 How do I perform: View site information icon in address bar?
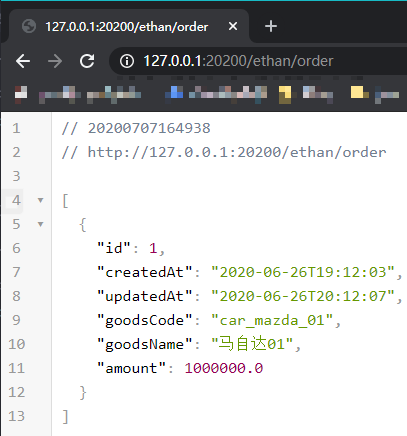127,61
